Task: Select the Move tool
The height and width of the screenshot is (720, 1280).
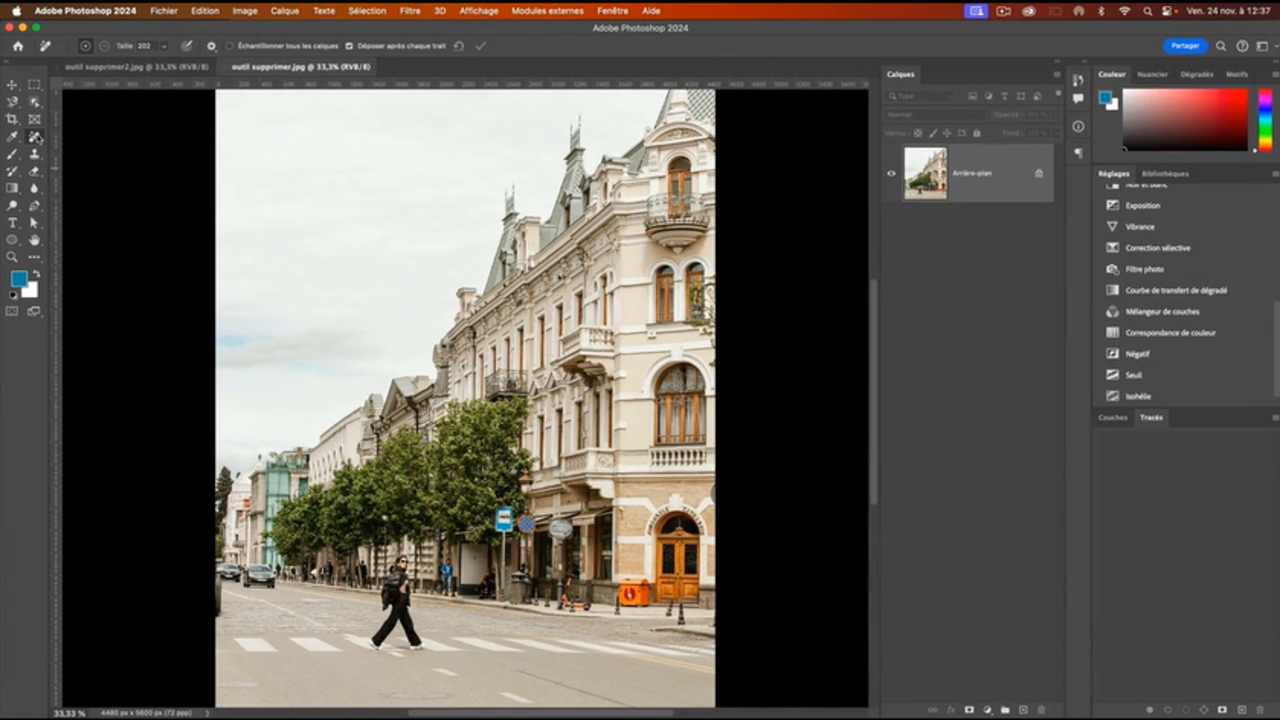Action: pos(12,85)
